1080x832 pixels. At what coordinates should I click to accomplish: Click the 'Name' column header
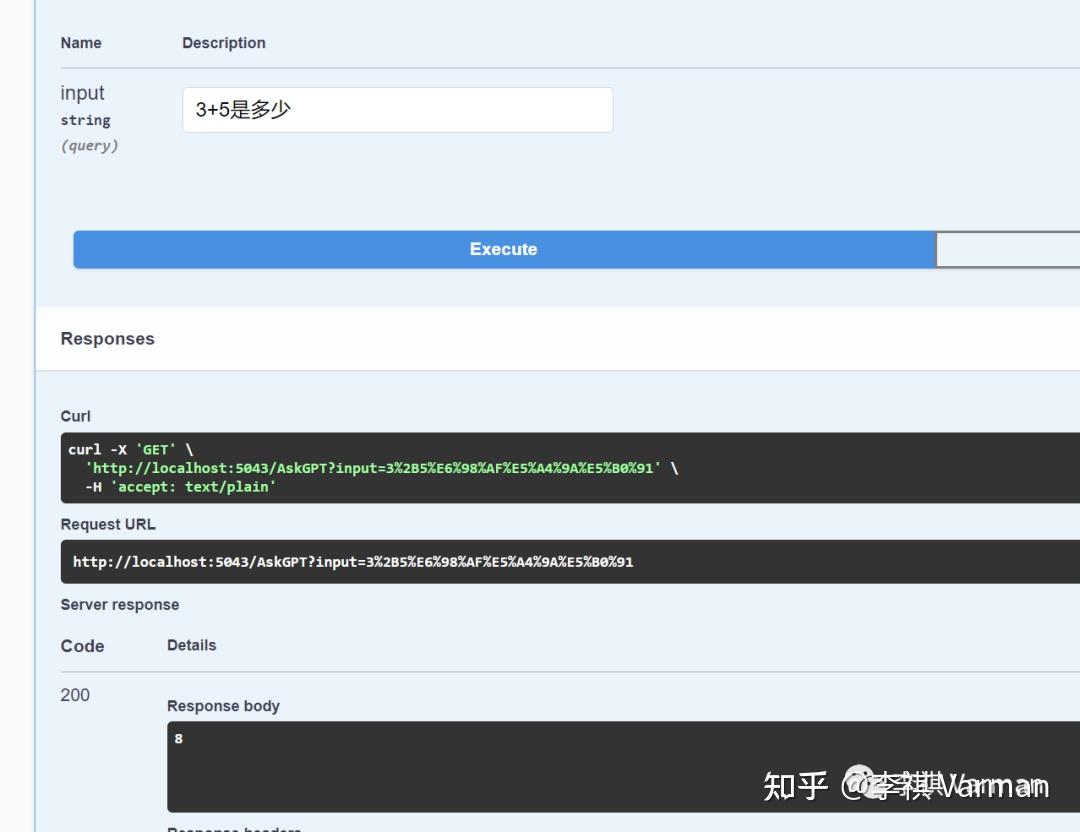click(81, 43)
